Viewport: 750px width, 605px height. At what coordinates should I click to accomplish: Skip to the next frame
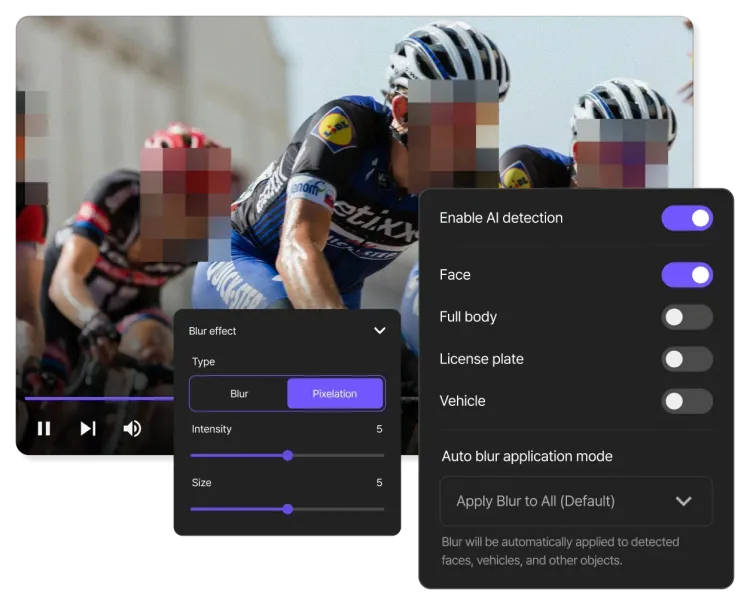coord(88,429)
